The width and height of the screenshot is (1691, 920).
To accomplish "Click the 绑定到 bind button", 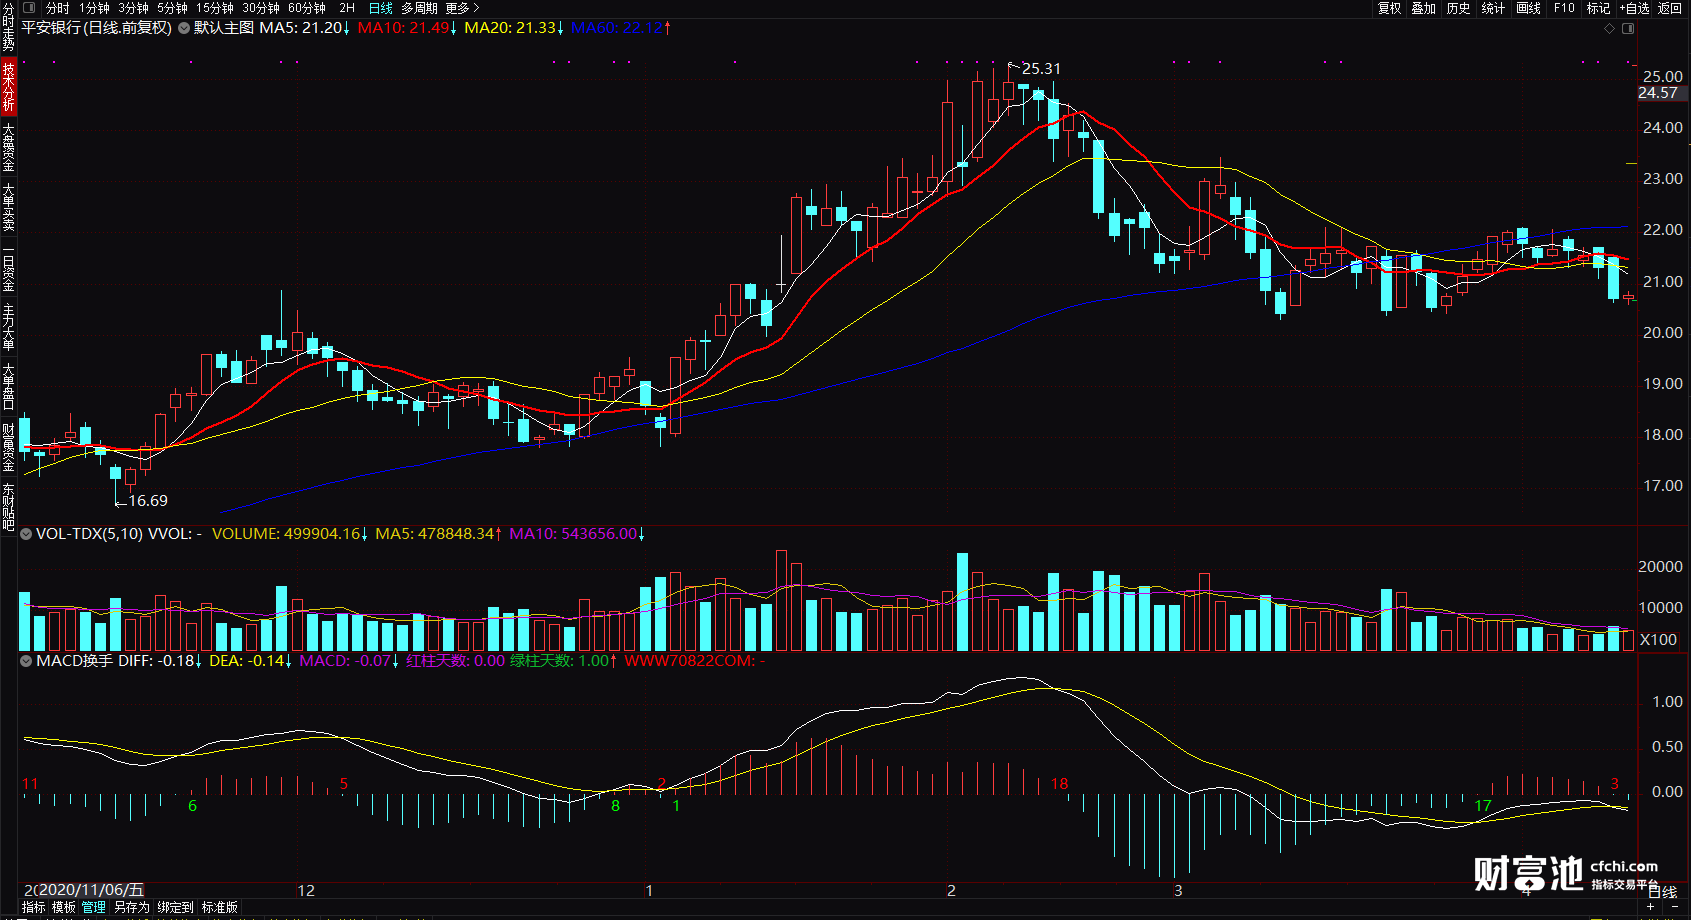I will tap(175, 907).
